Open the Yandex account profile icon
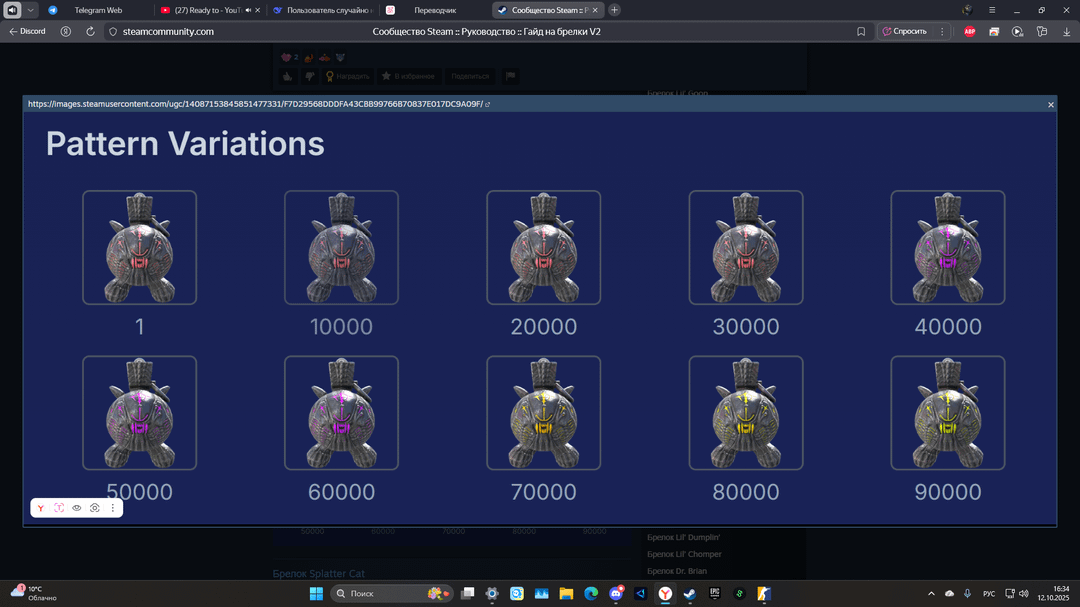1080x607 pixels. click(65, 32)
